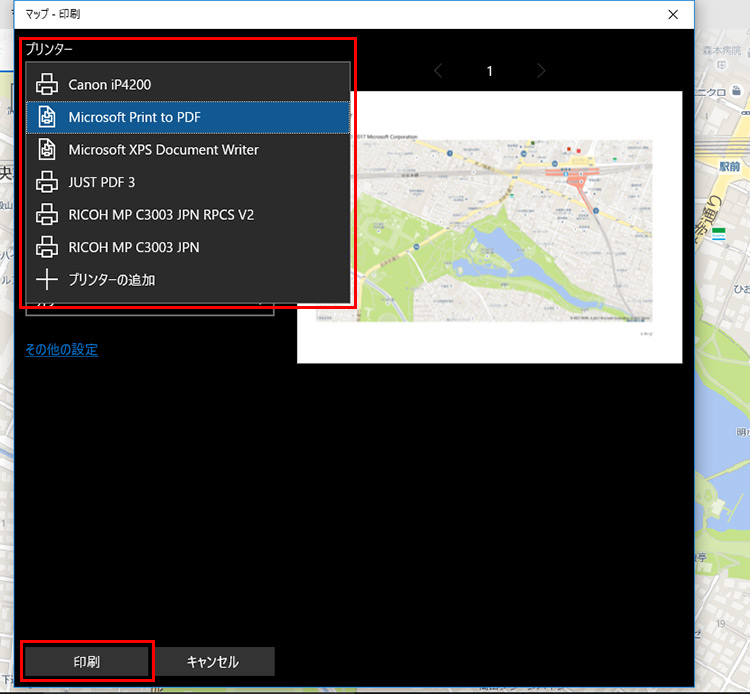Advance to the next preview page arrow

(x=541, y=71)
